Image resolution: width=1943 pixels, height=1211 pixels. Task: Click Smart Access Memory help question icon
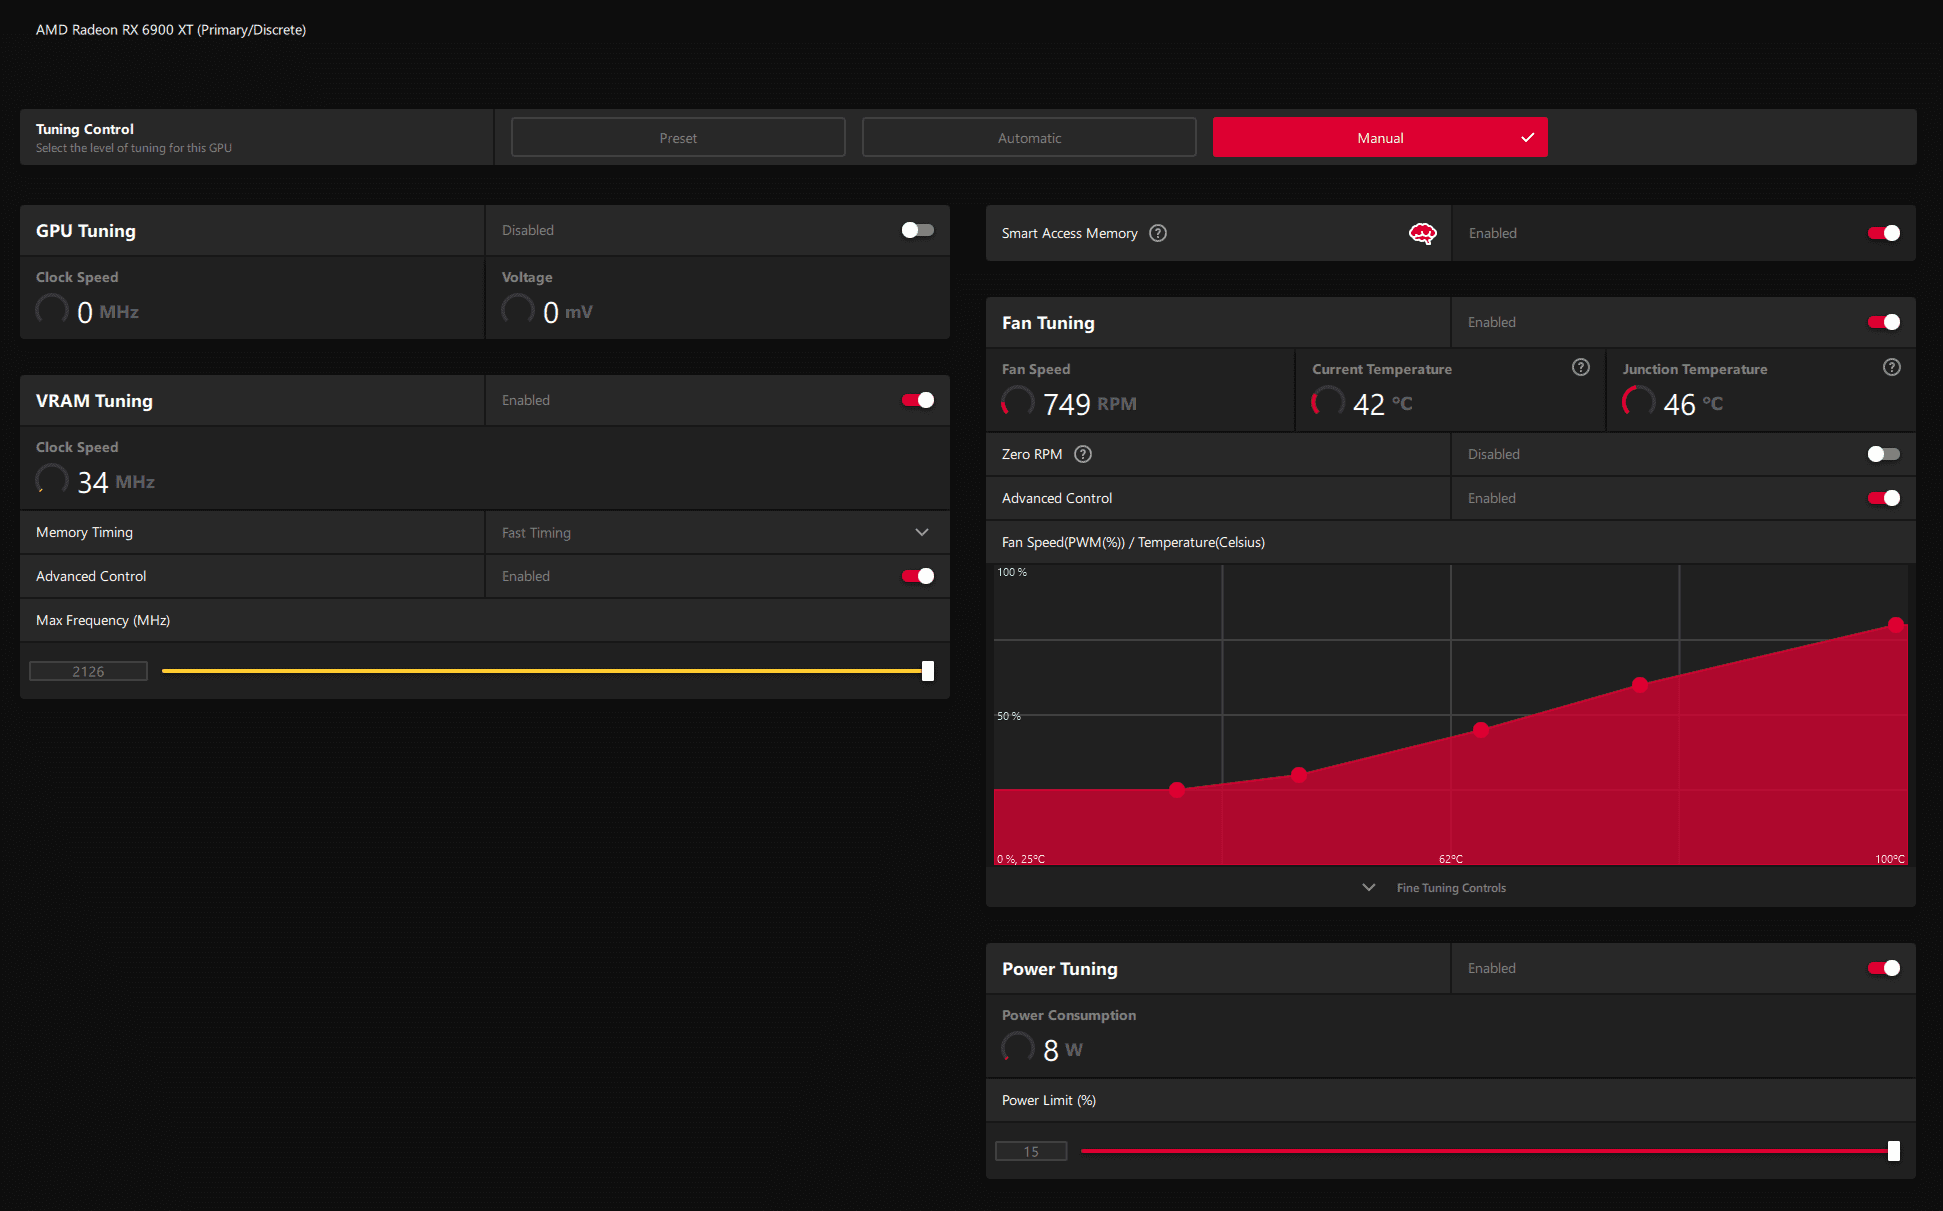coord(1158,233)
